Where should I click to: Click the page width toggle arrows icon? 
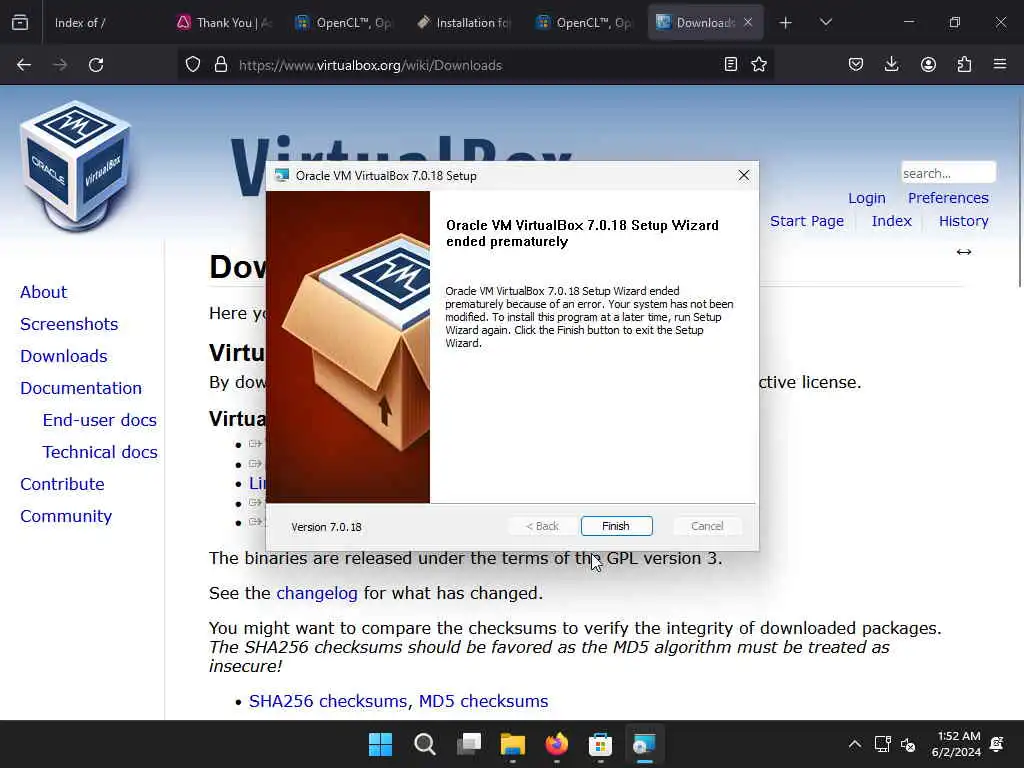tap(963, 252)
